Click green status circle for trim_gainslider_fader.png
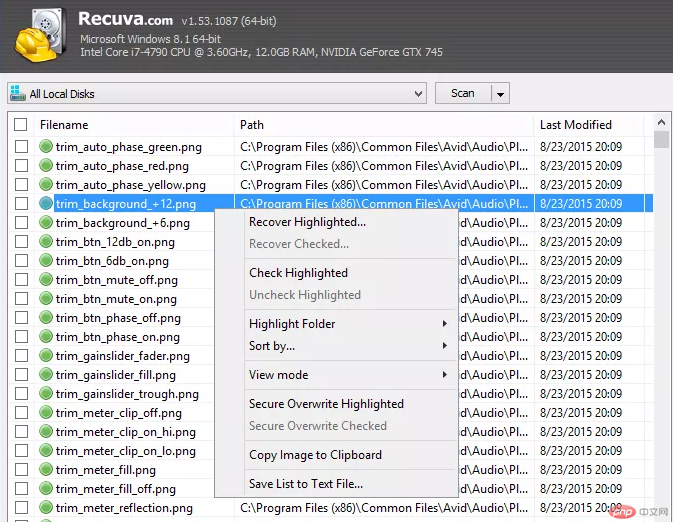673x522 pixels. (x=46, y=355)
